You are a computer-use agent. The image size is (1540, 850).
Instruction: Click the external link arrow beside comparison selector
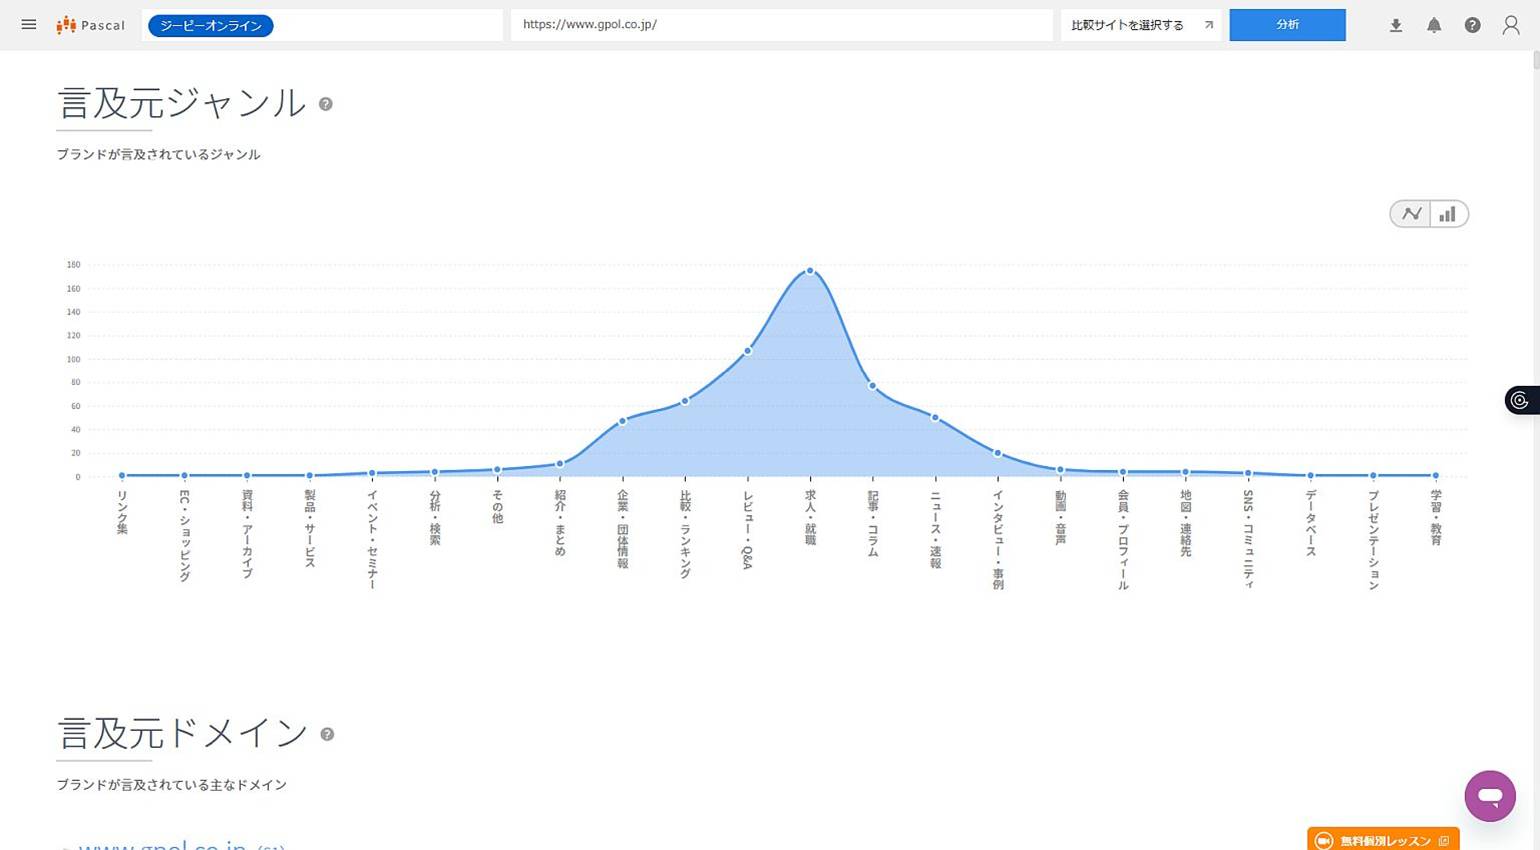[x=1208, y=25]
